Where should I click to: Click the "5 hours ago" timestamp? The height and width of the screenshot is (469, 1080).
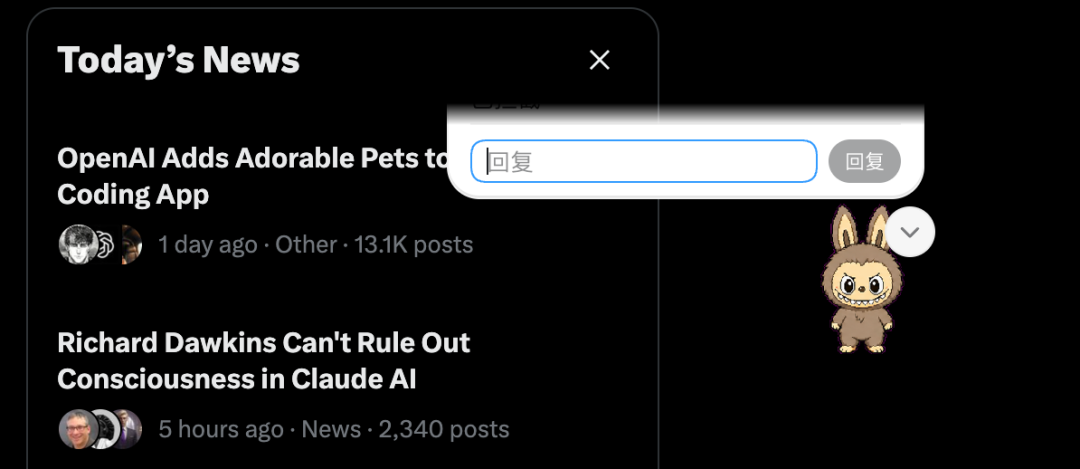(220, 430)
